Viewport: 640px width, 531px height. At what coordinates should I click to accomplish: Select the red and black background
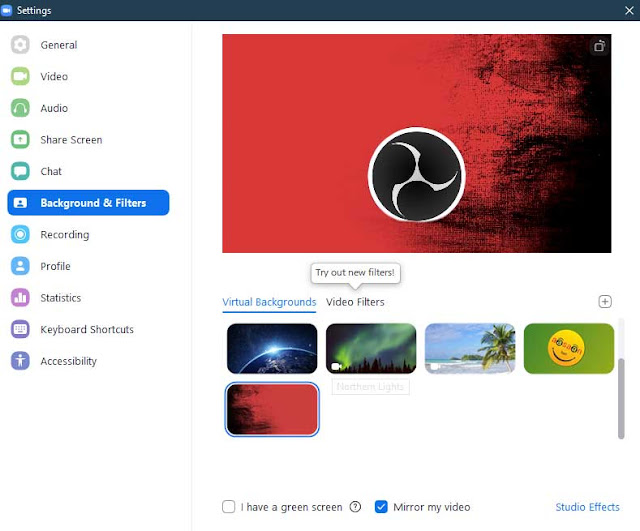click(x=272, y=409)
